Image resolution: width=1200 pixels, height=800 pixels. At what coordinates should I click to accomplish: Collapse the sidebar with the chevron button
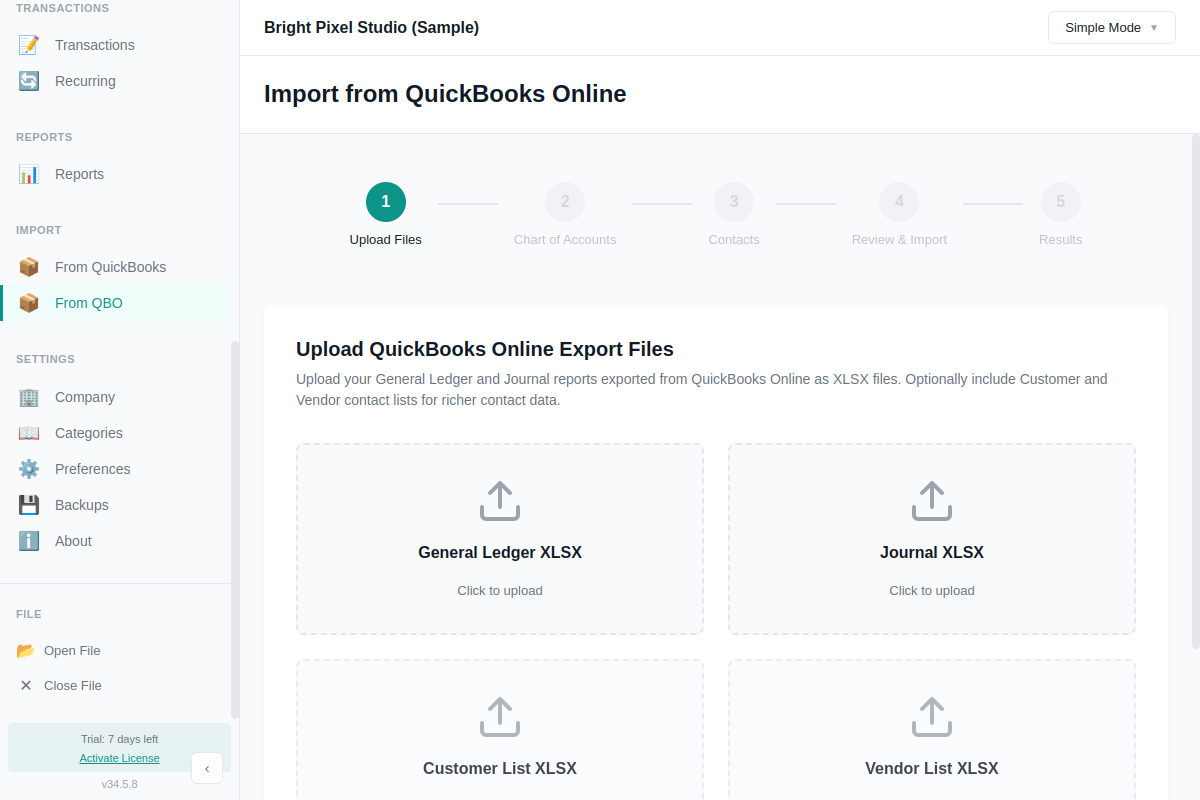point(207,768)
